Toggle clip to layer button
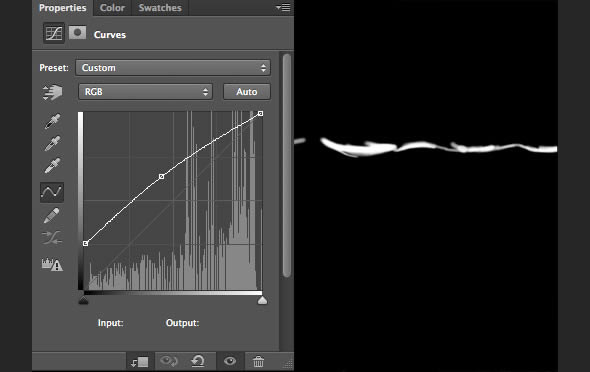The width and height of the screenshot is (590, 372). point(140,362)
